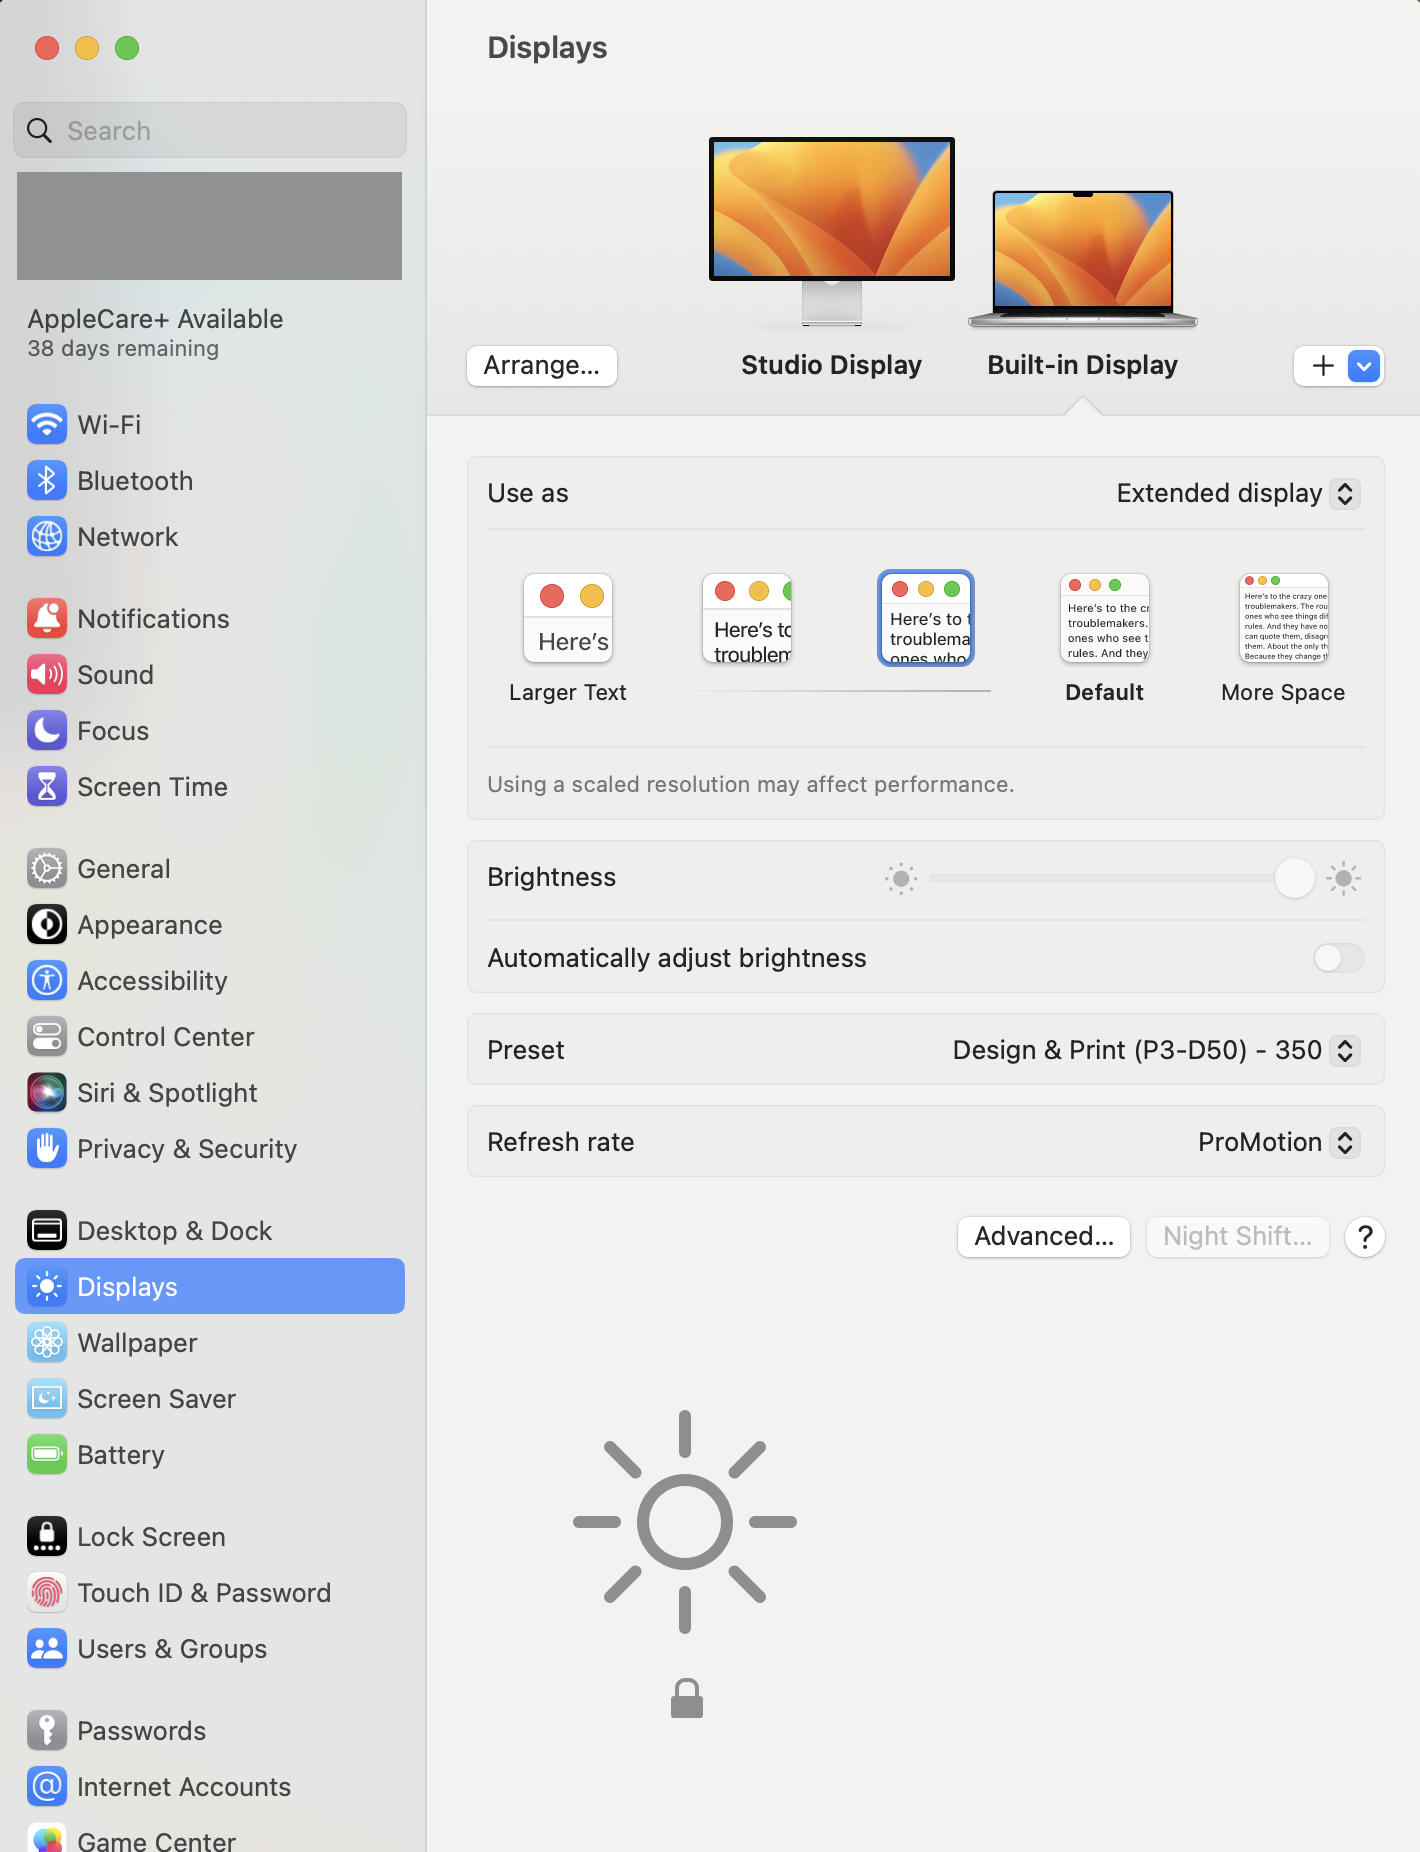Screen dimensions: 1420x1852
Task: Go to Battery settings label
Action: [121, 1455]
